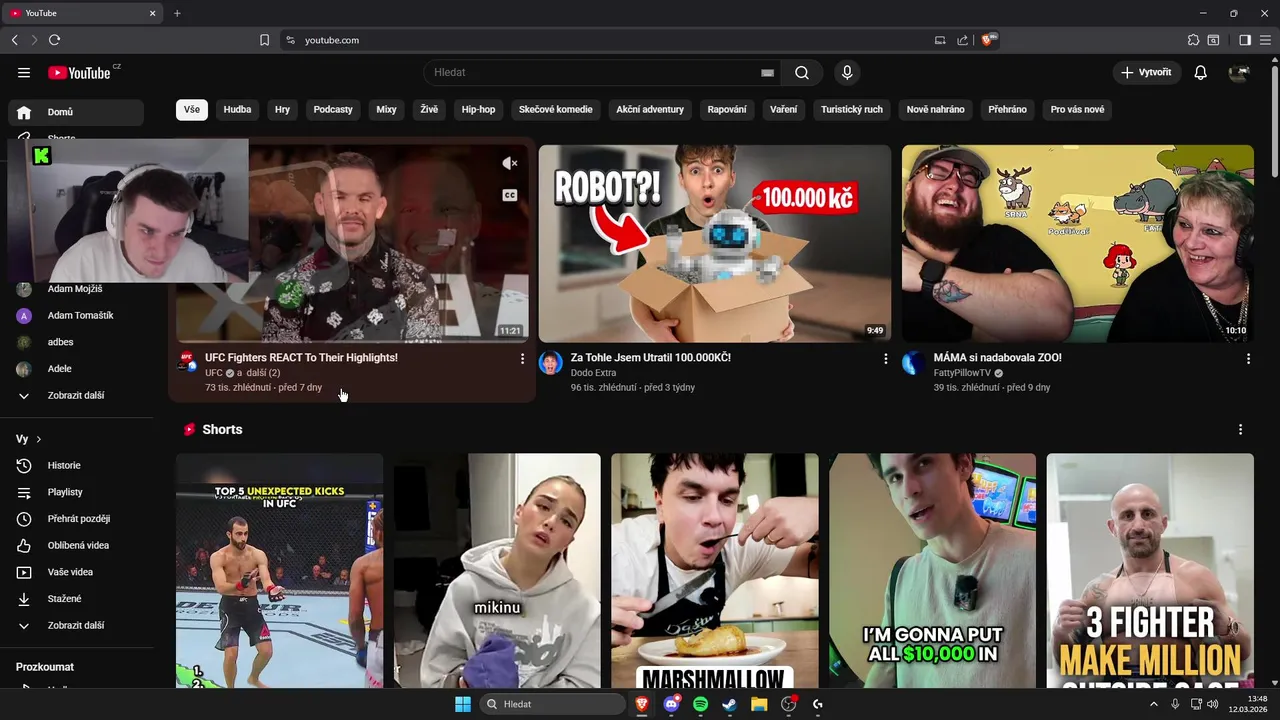Screen dimensions: 1280x720
Task: Play the MÁMA si nadabovala ZOO thumbnail
Action: click(1078, 243)
